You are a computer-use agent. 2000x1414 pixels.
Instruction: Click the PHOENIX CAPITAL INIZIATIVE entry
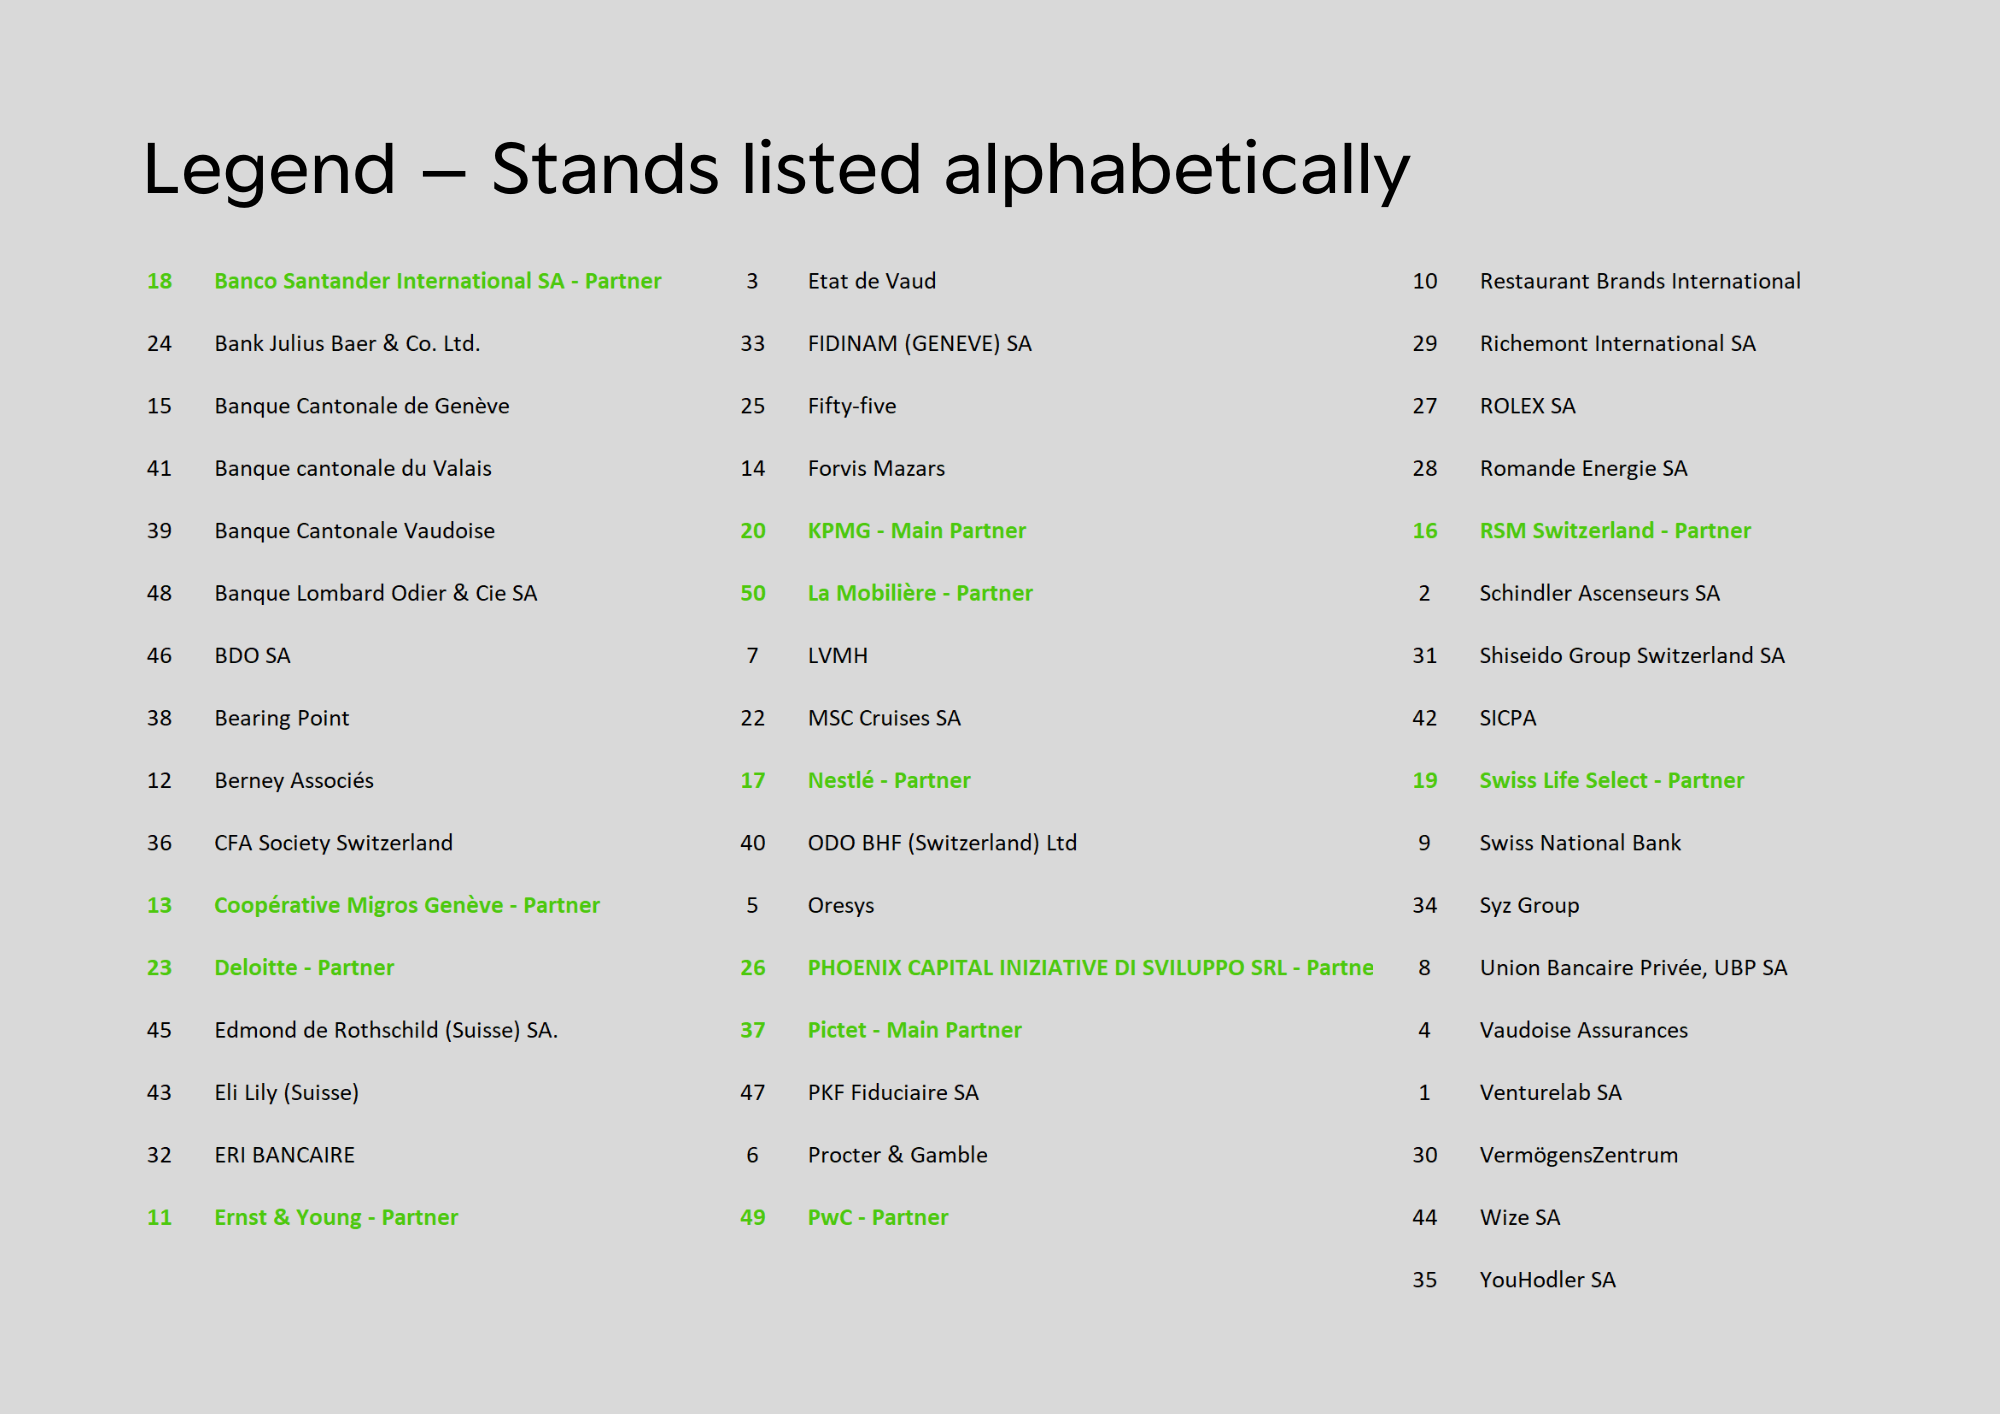[x=1089, y=968]
